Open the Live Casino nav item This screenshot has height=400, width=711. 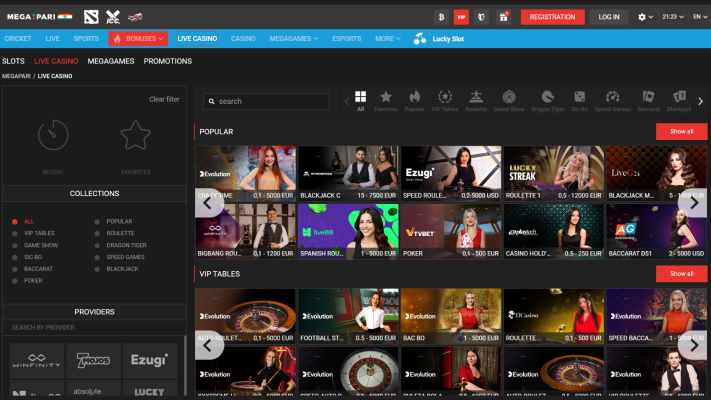[197, 39]
